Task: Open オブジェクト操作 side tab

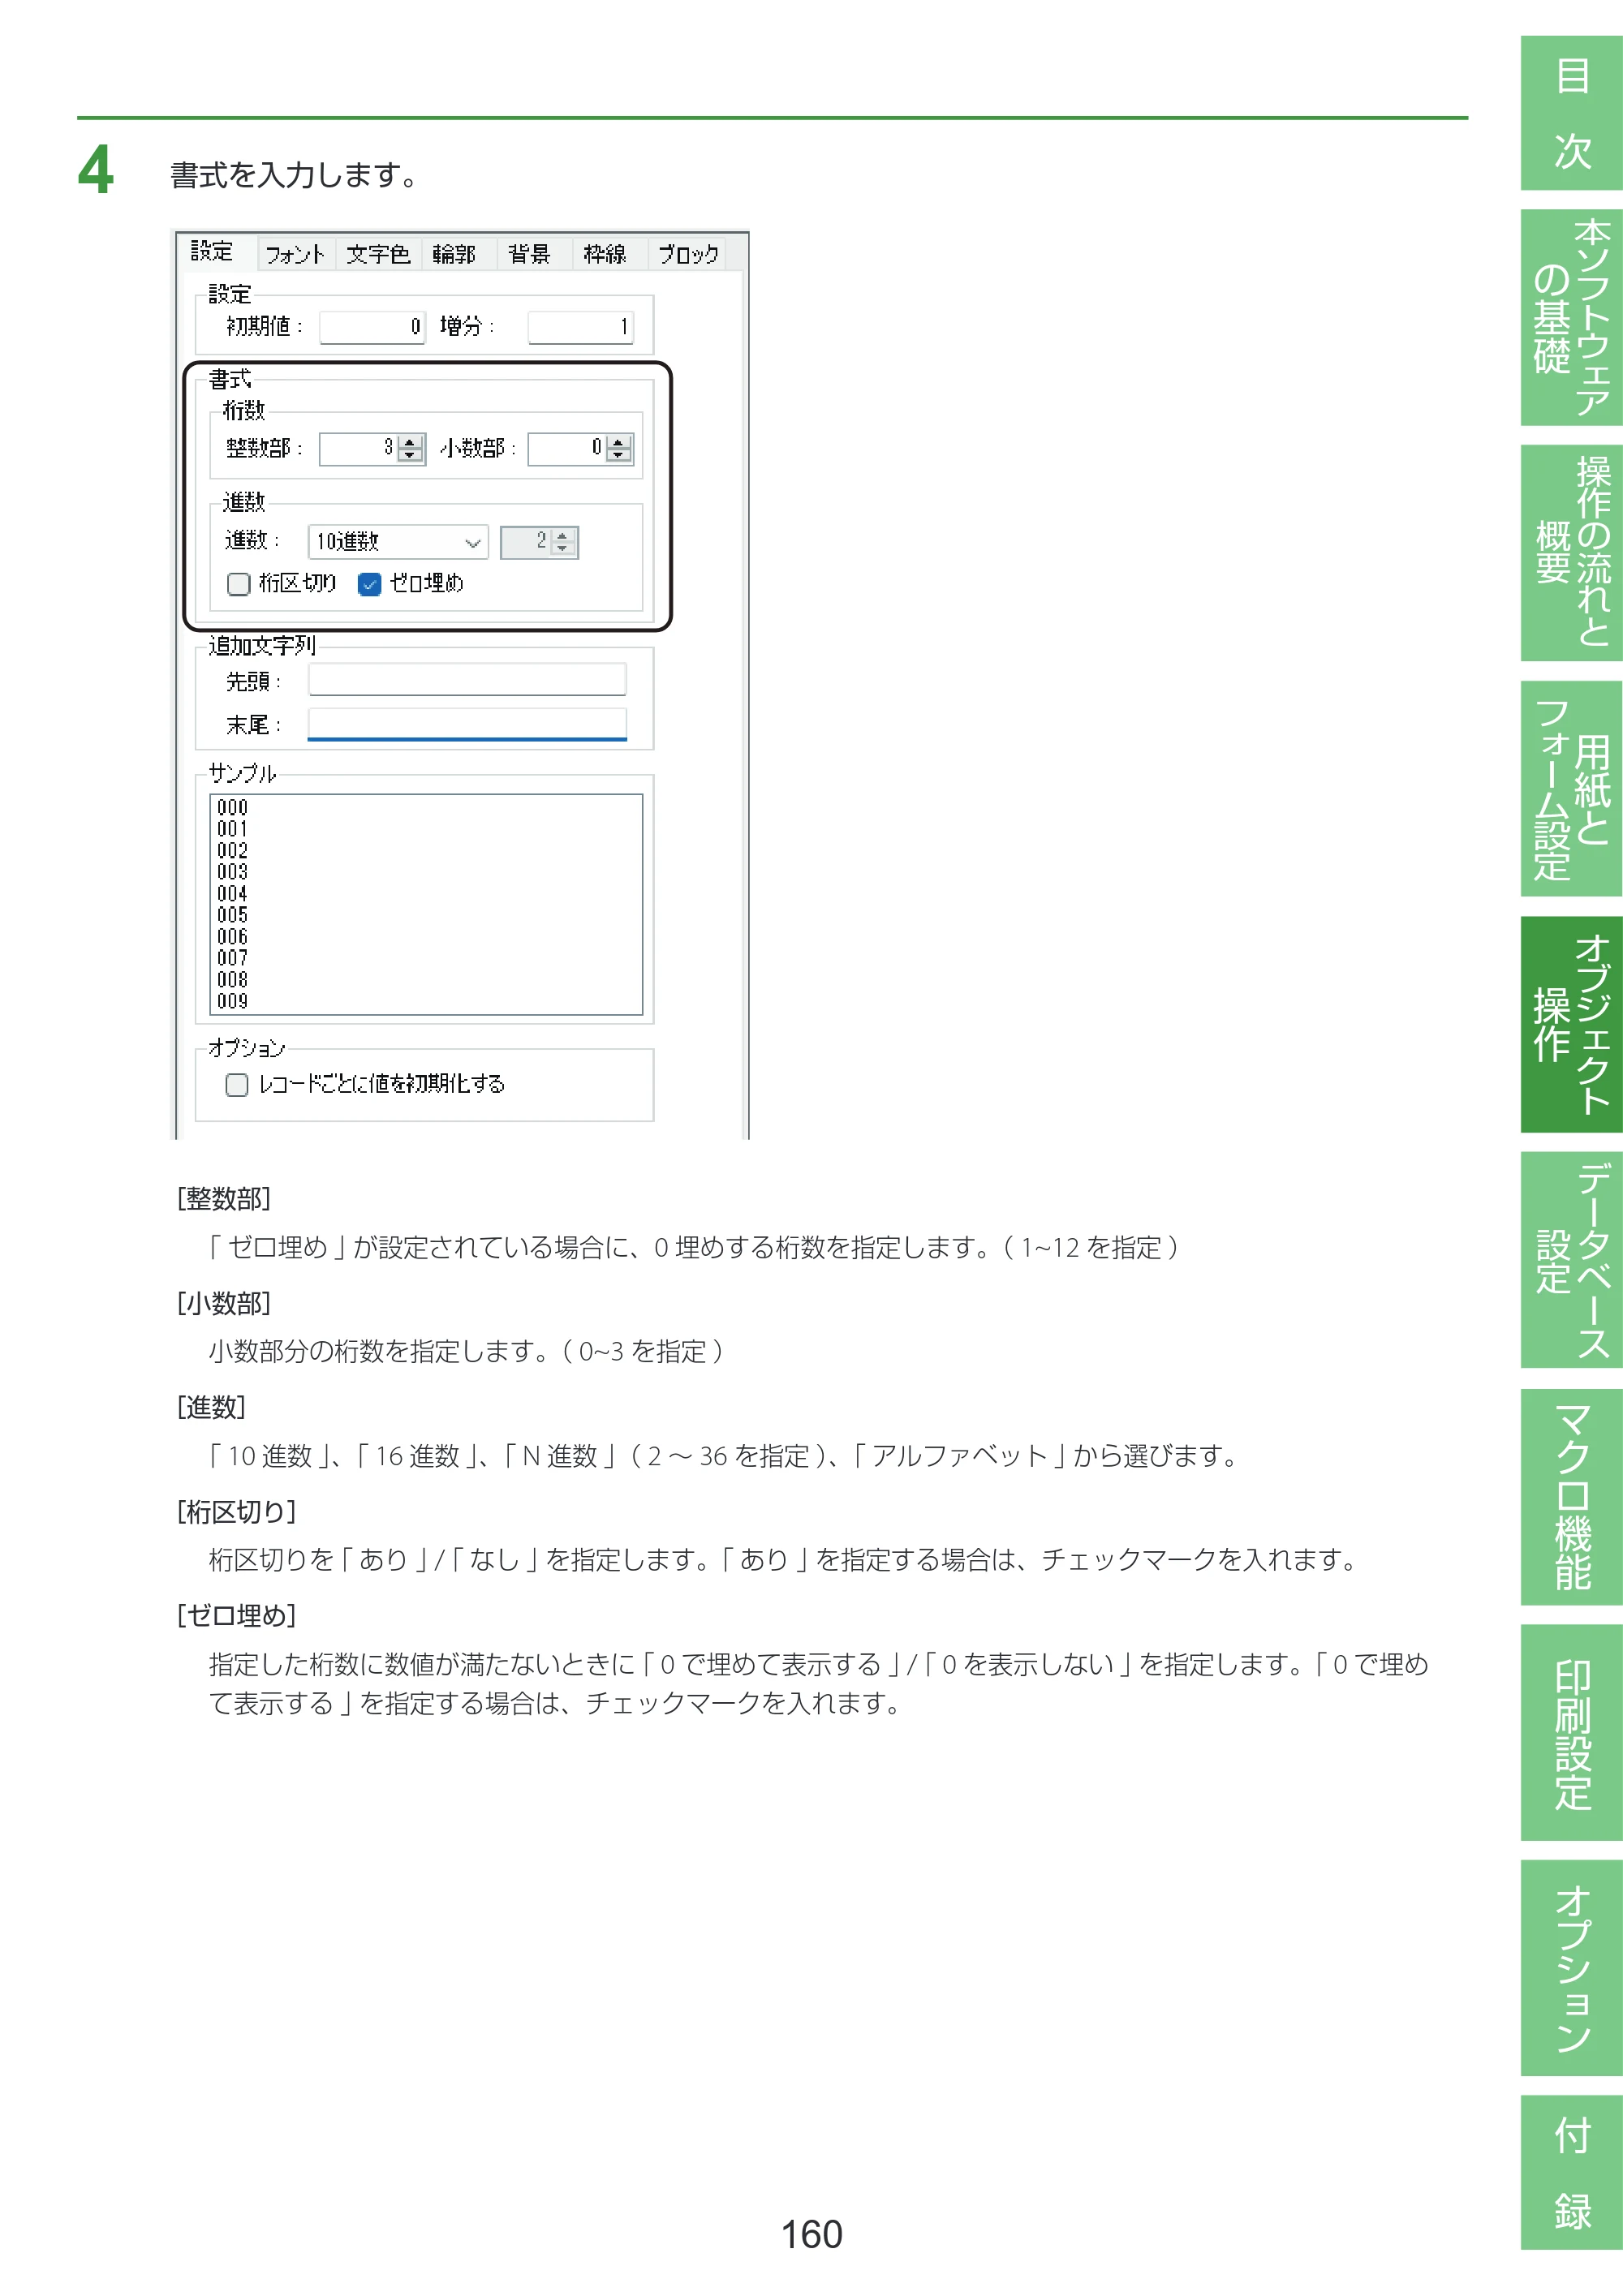Action: [1571, 1025]
